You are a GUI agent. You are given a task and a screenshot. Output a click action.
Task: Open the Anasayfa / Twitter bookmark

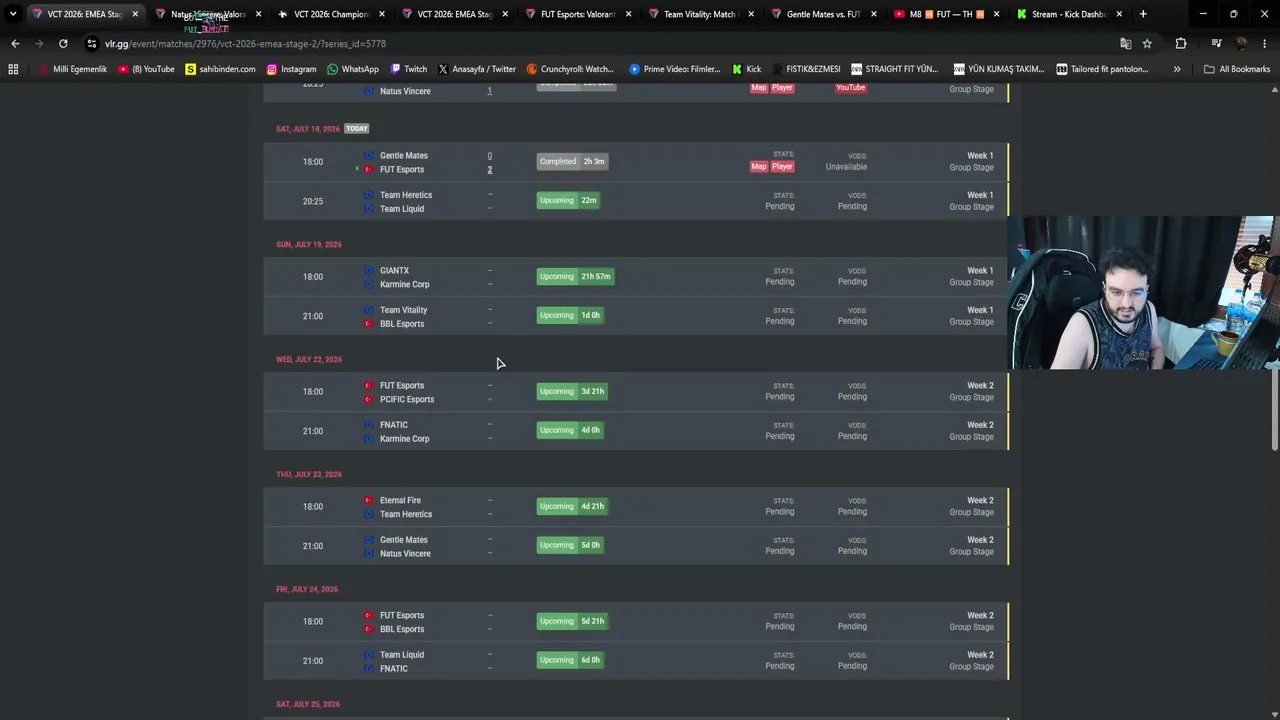click(x=476, y=69)
